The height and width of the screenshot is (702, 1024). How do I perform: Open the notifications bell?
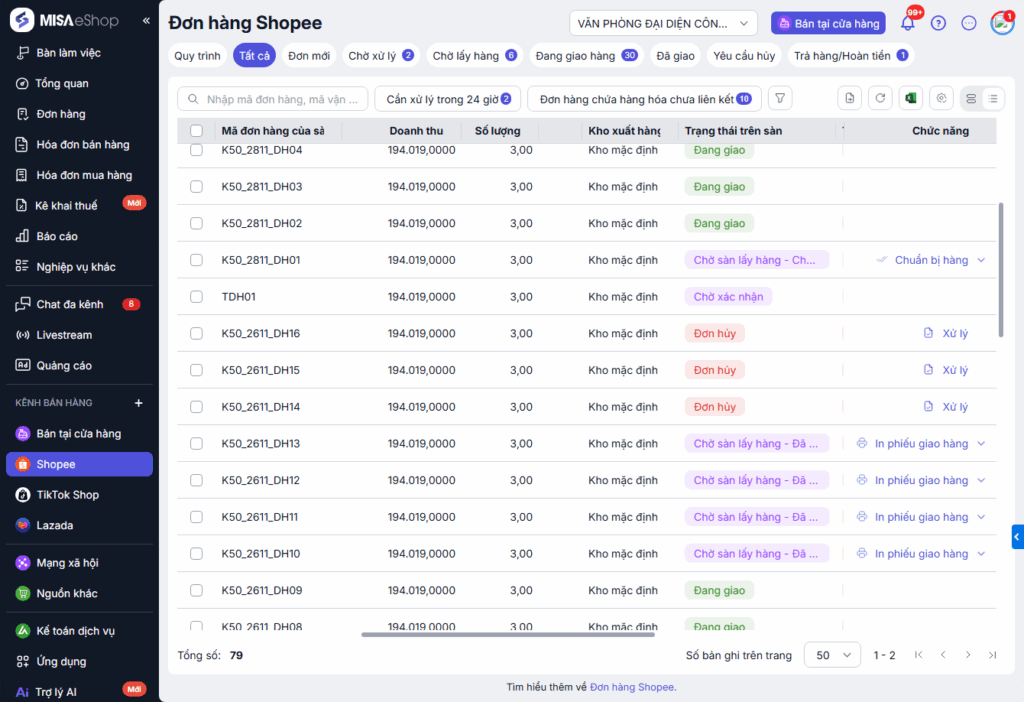pyautogui.click(x=908, y=23)
